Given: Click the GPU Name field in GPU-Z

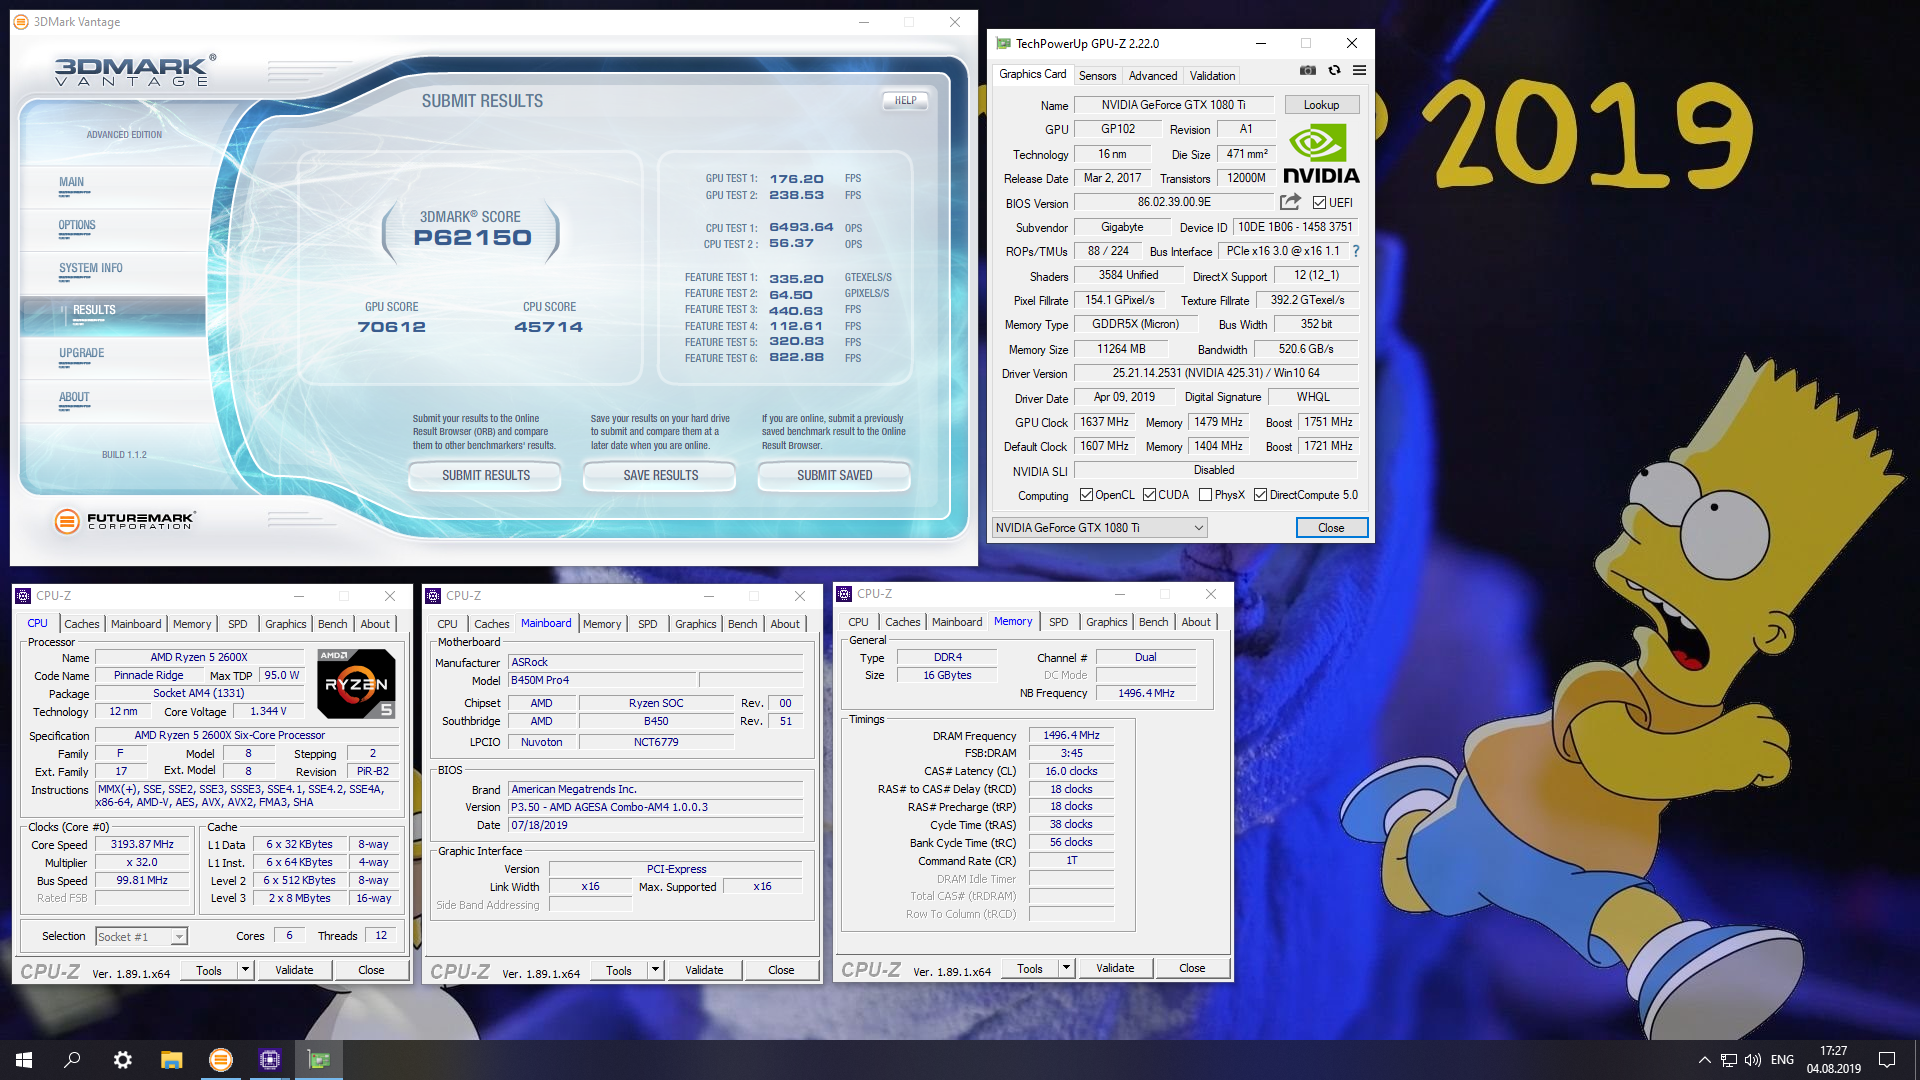Looking at the screenshot, I should pos(1174,105).
